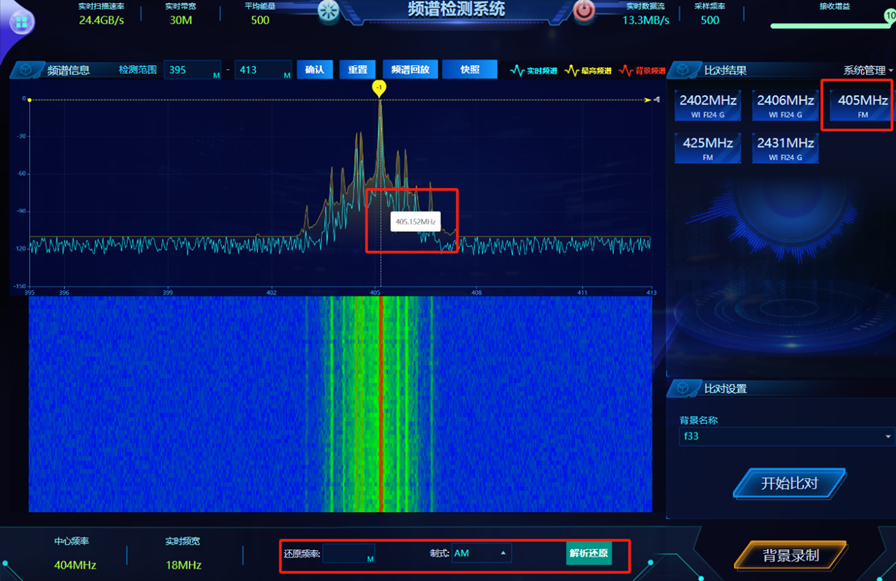Screen dimensions: 896x581
Task: Click the 404MHz center frequency value
Action: [75, 565]
